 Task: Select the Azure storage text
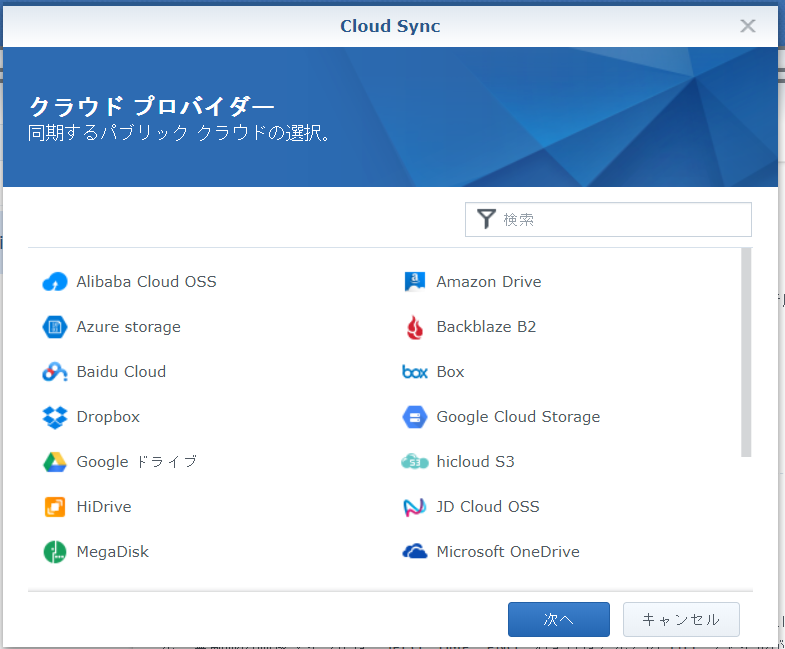point(128,327)
